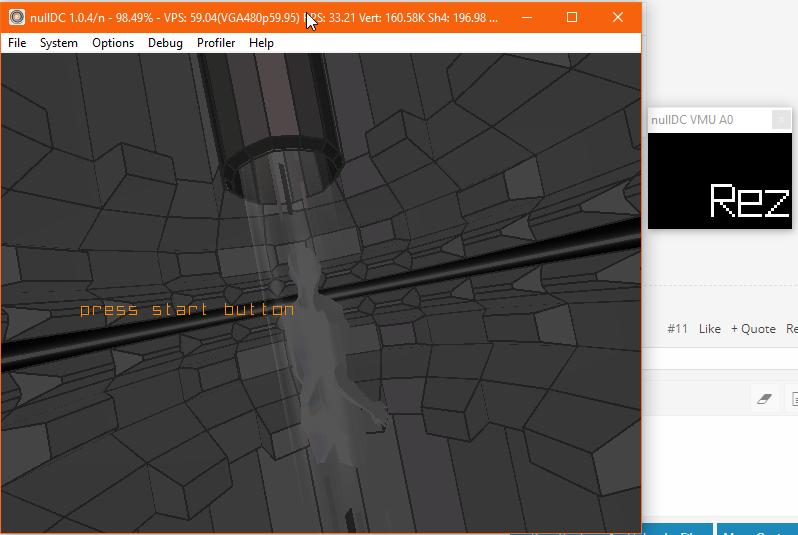
Task: Open the Options menu
Action: (112, 43)
